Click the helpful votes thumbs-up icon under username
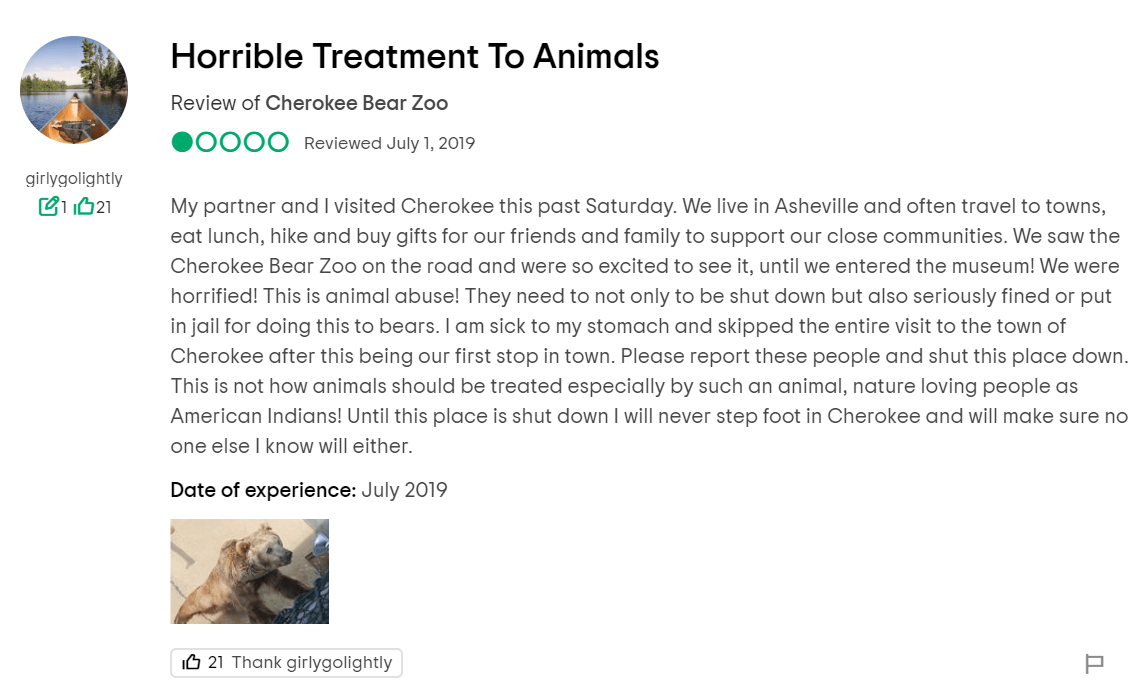Viewport: 1142px width, 696px height. (x=84, y=207)
